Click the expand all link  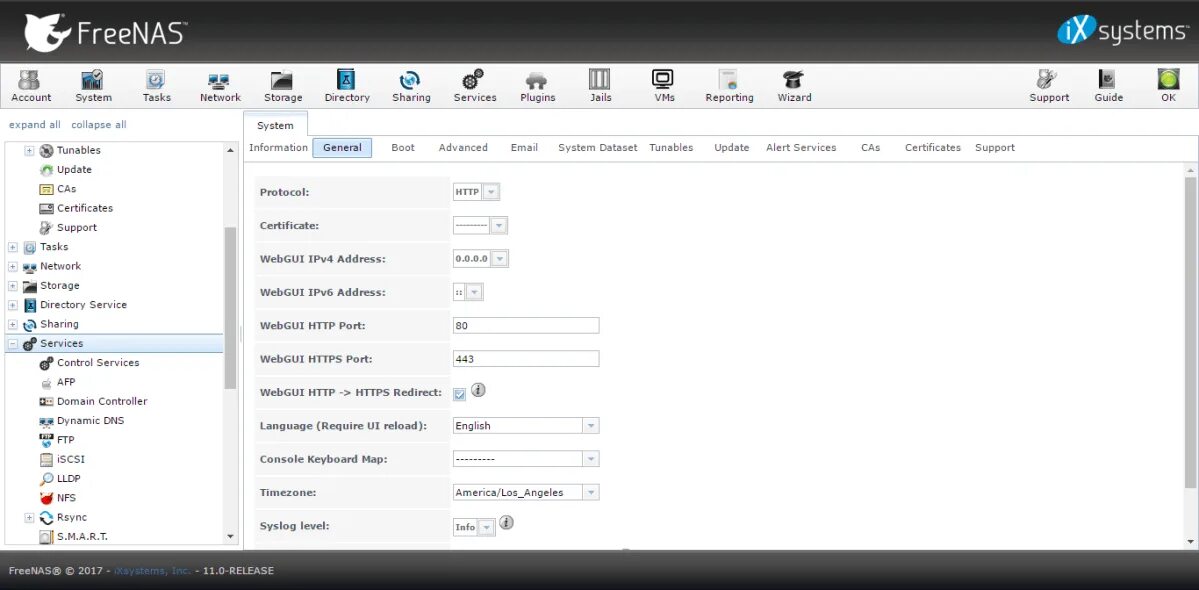tap(35, 125)
